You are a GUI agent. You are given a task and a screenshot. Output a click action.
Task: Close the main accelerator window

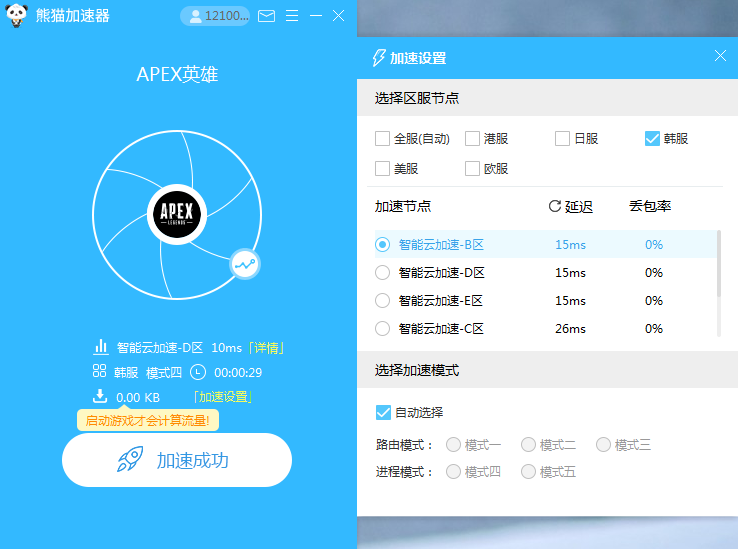pos(338,16)
